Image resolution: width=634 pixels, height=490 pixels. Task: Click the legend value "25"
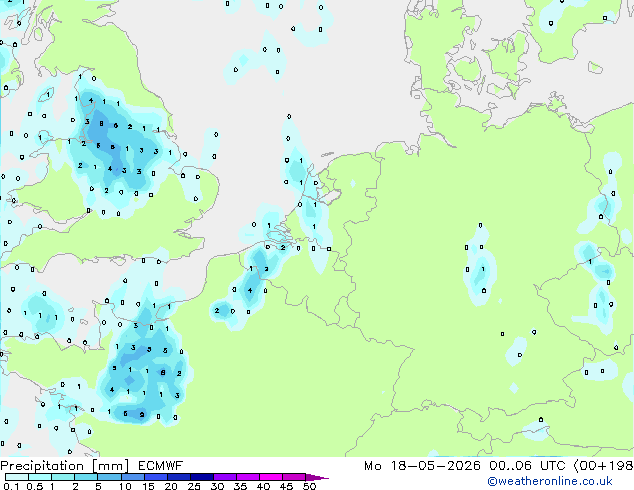[x=194, y=486]
